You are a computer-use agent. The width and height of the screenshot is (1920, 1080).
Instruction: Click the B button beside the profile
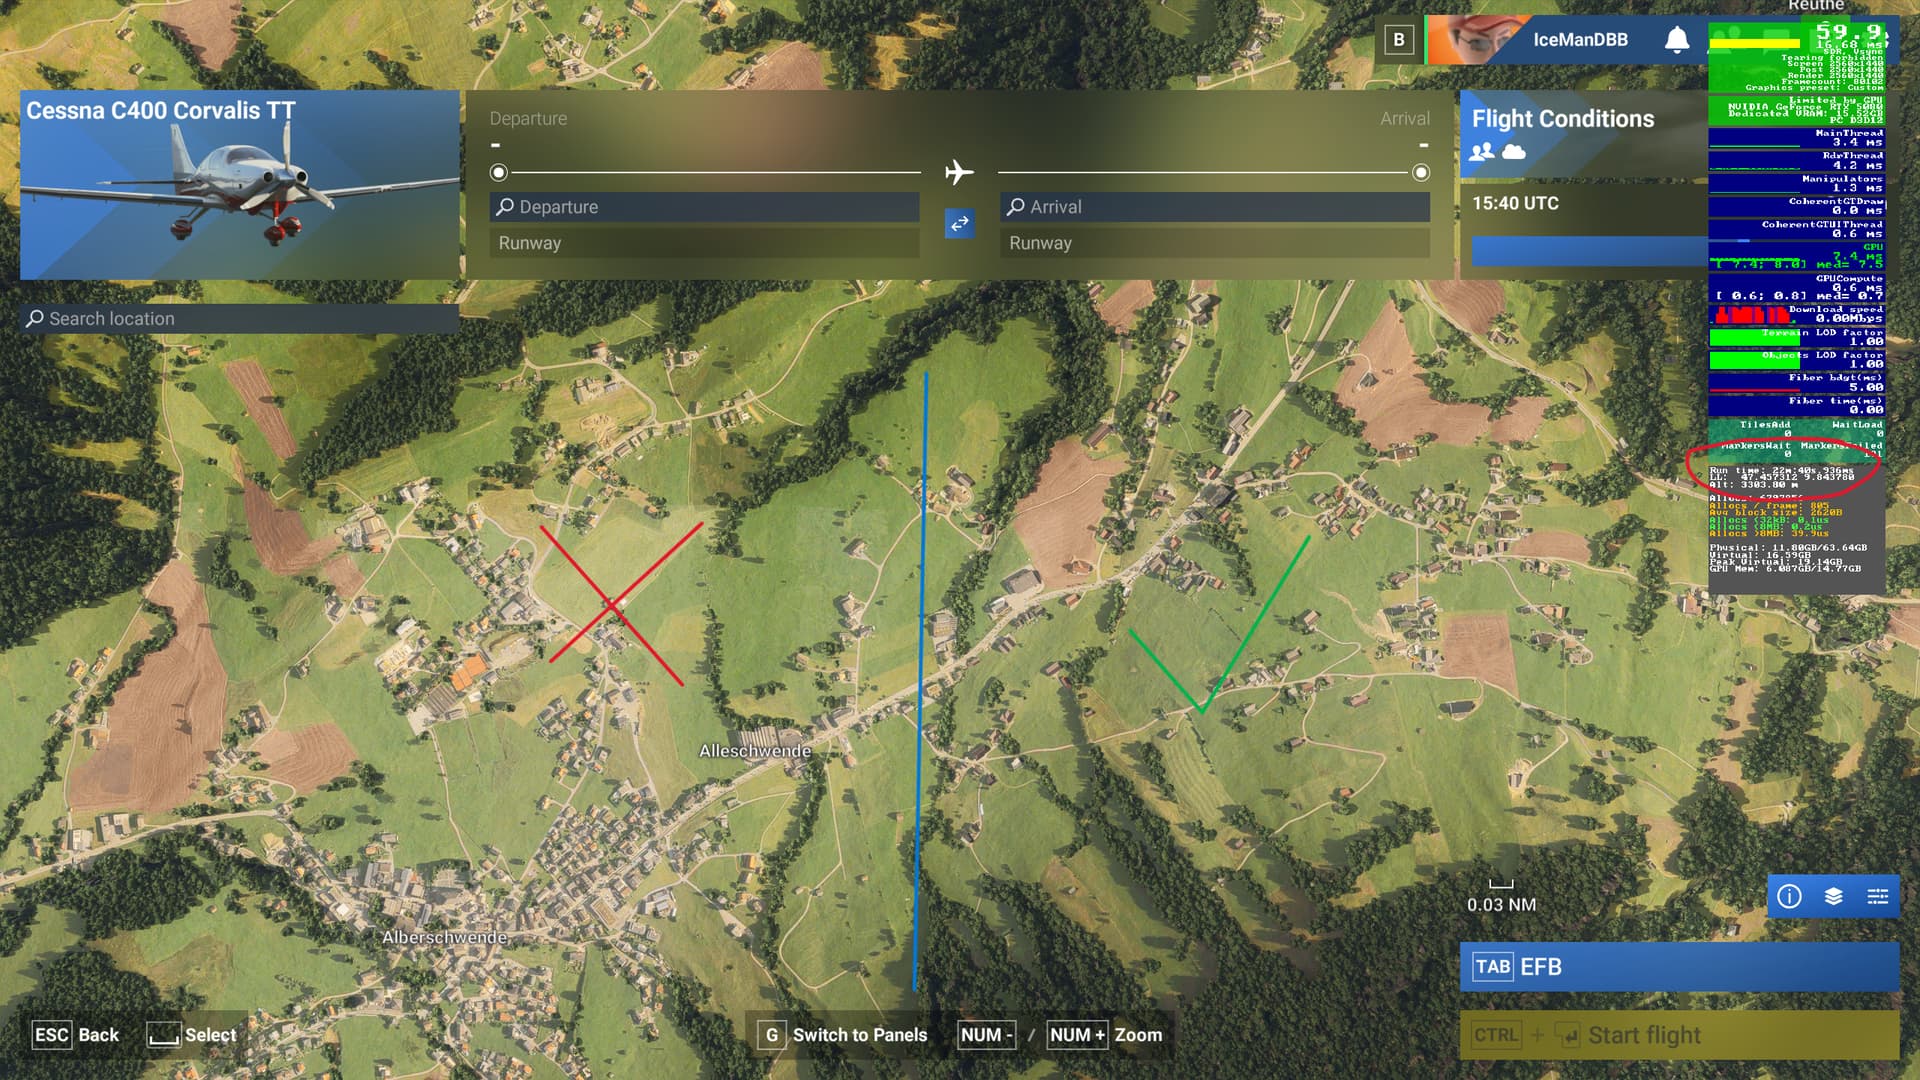(x=1398, y=40)
